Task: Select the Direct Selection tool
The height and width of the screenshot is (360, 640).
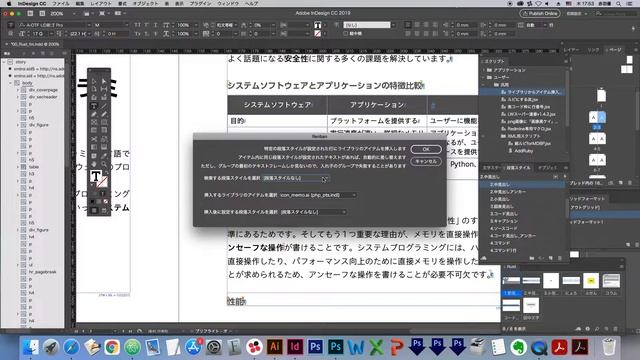Action: pyautogui.click(x=104, y=81)
